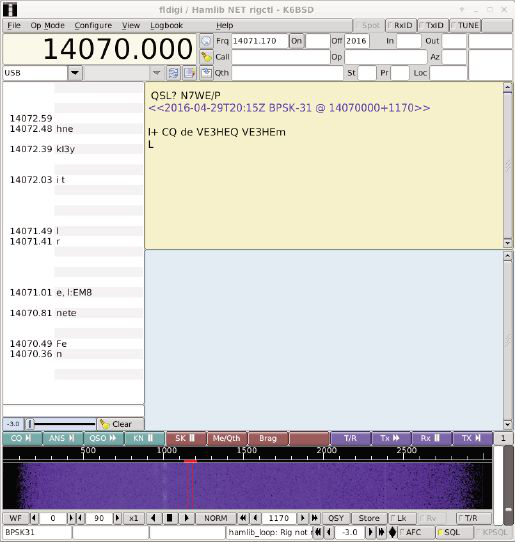This screenshot has width=515, height=542.
Task: Open the File menu
Action: [14, 25]
